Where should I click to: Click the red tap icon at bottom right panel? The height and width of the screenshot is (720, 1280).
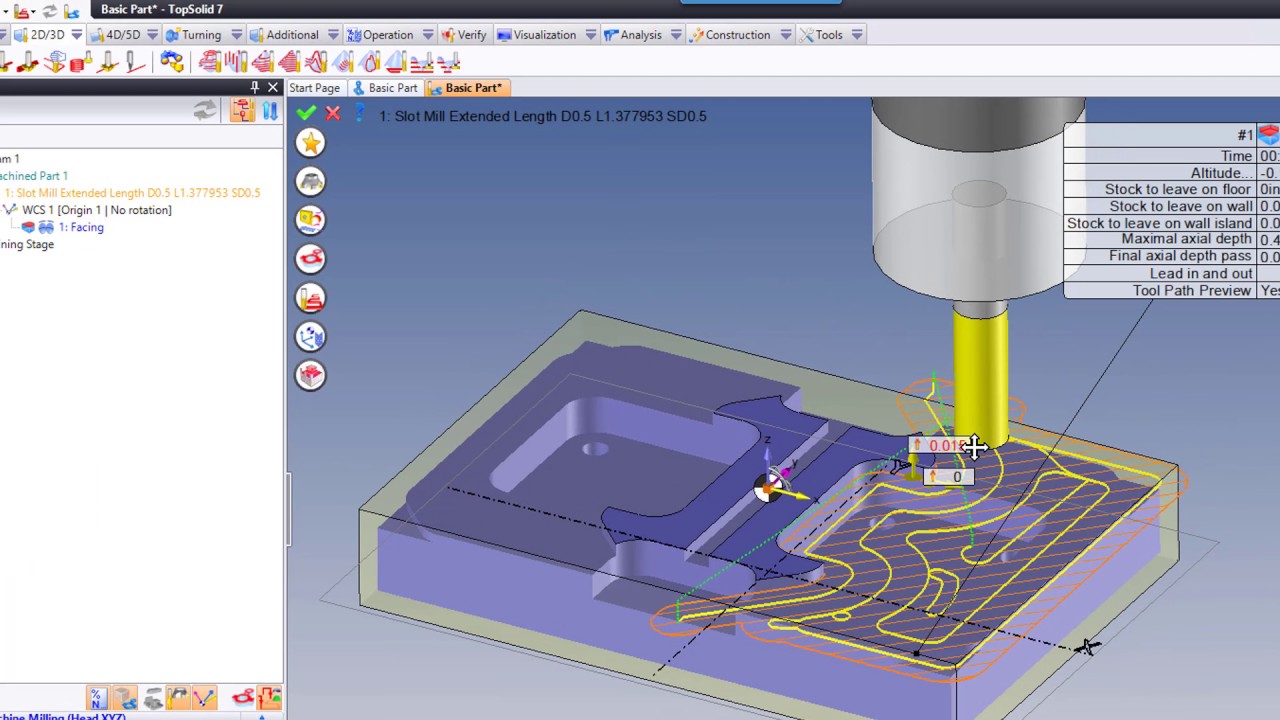(x=243, y=697)
